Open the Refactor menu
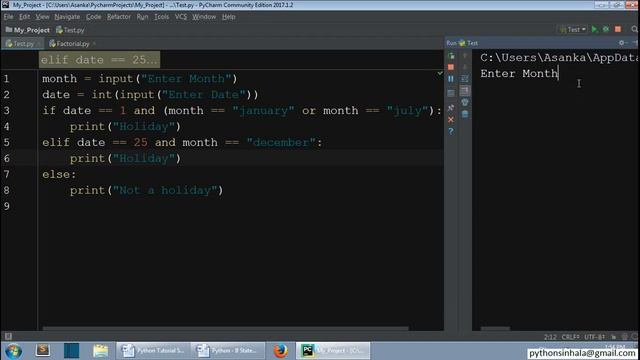 click(x=119, y=17)
